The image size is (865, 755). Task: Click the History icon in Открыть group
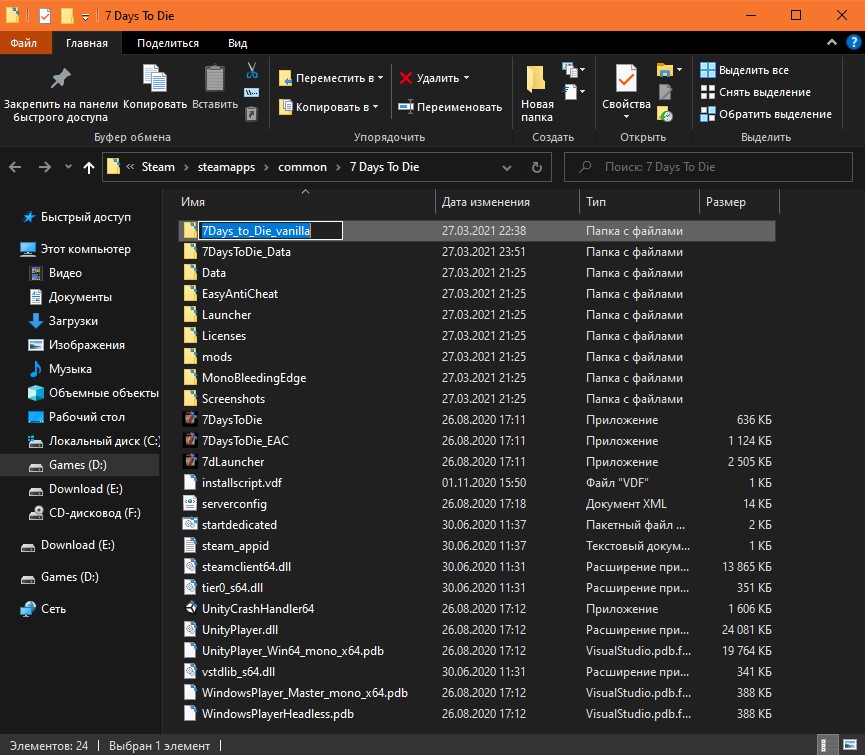(665, 114)
